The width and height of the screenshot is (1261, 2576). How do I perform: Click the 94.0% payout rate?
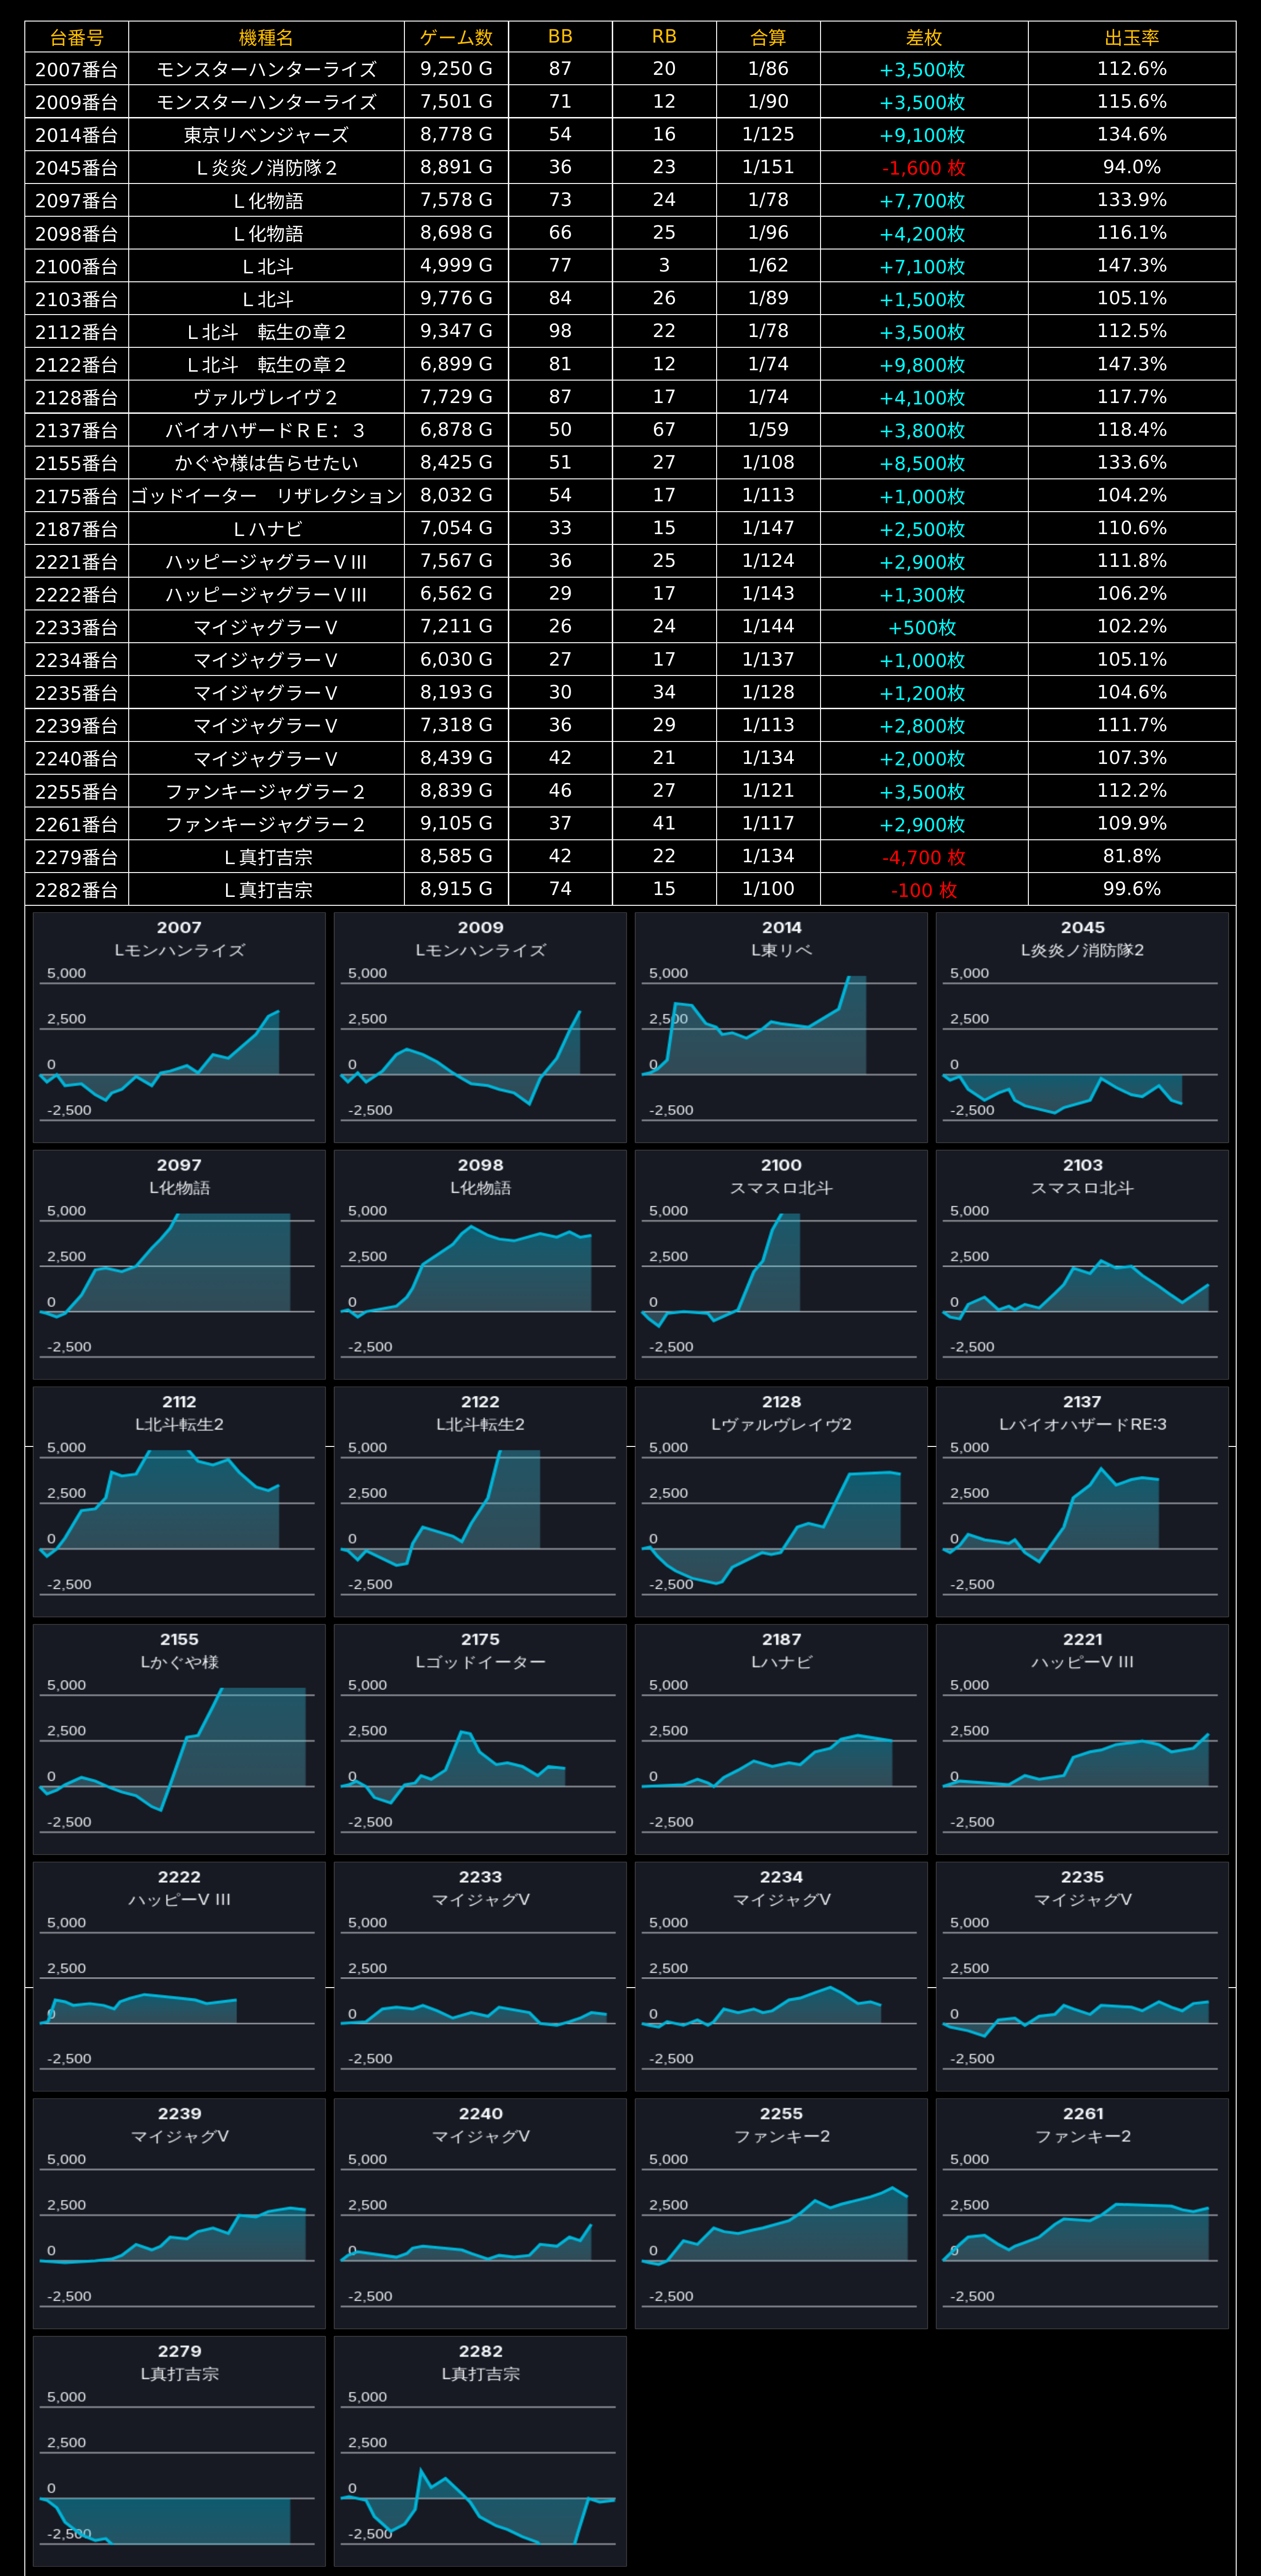(1132, 168)
